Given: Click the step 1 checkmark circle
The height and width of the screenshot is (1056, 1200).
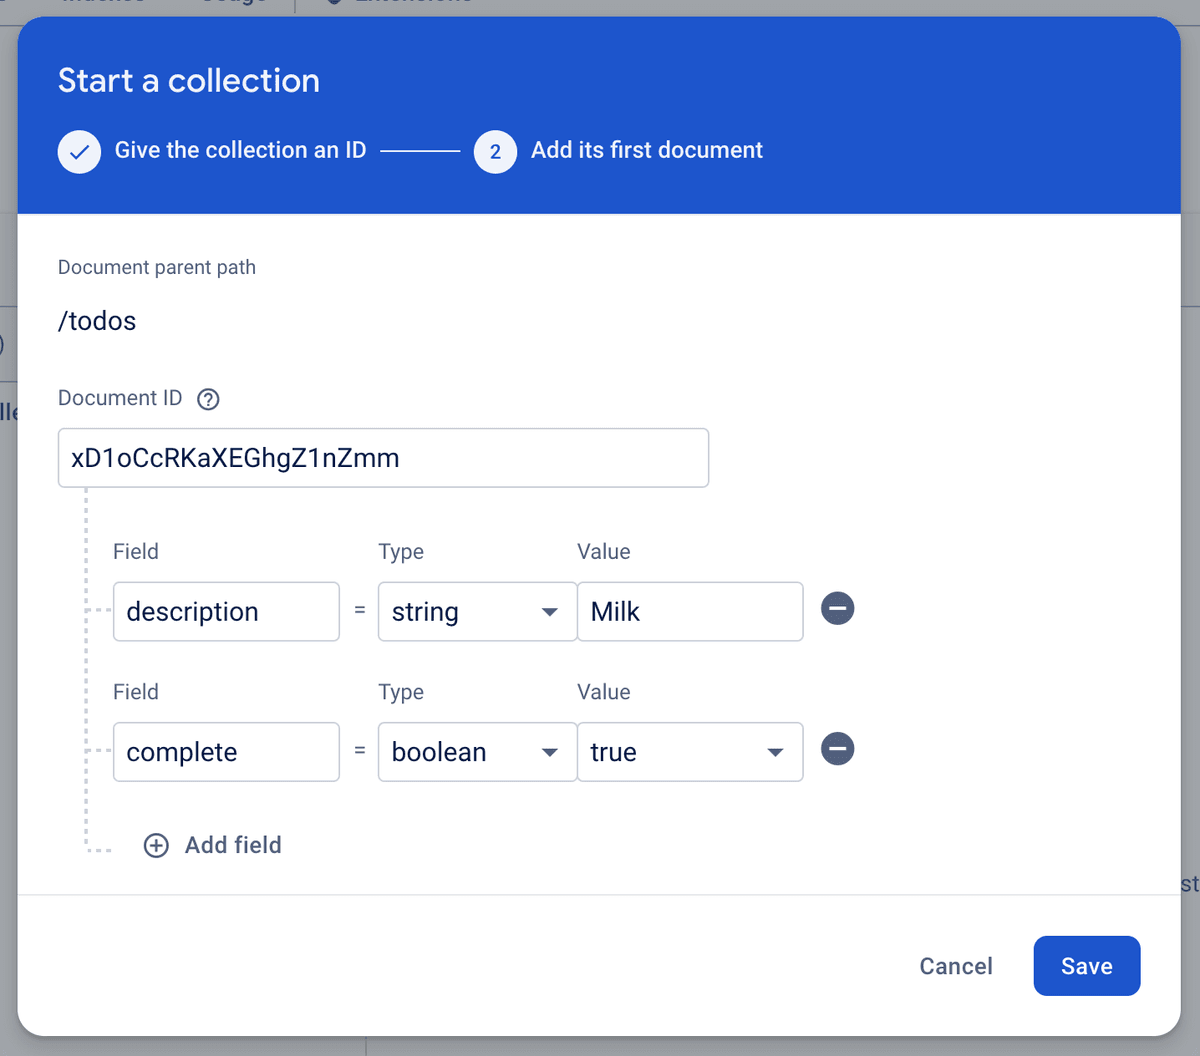Looking at the screenshot, I should coord(79,151).
